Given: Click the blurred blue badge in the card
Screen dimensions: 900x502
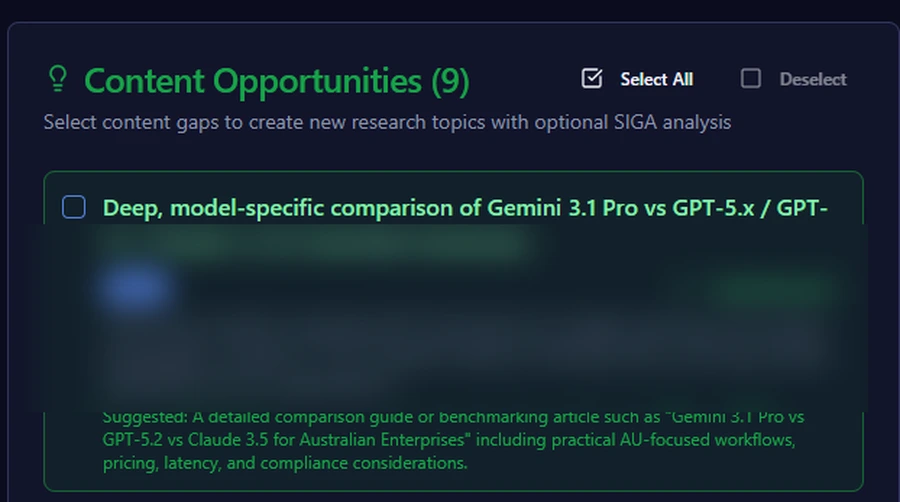Looking at the screenshot, I should click(133, 290).
